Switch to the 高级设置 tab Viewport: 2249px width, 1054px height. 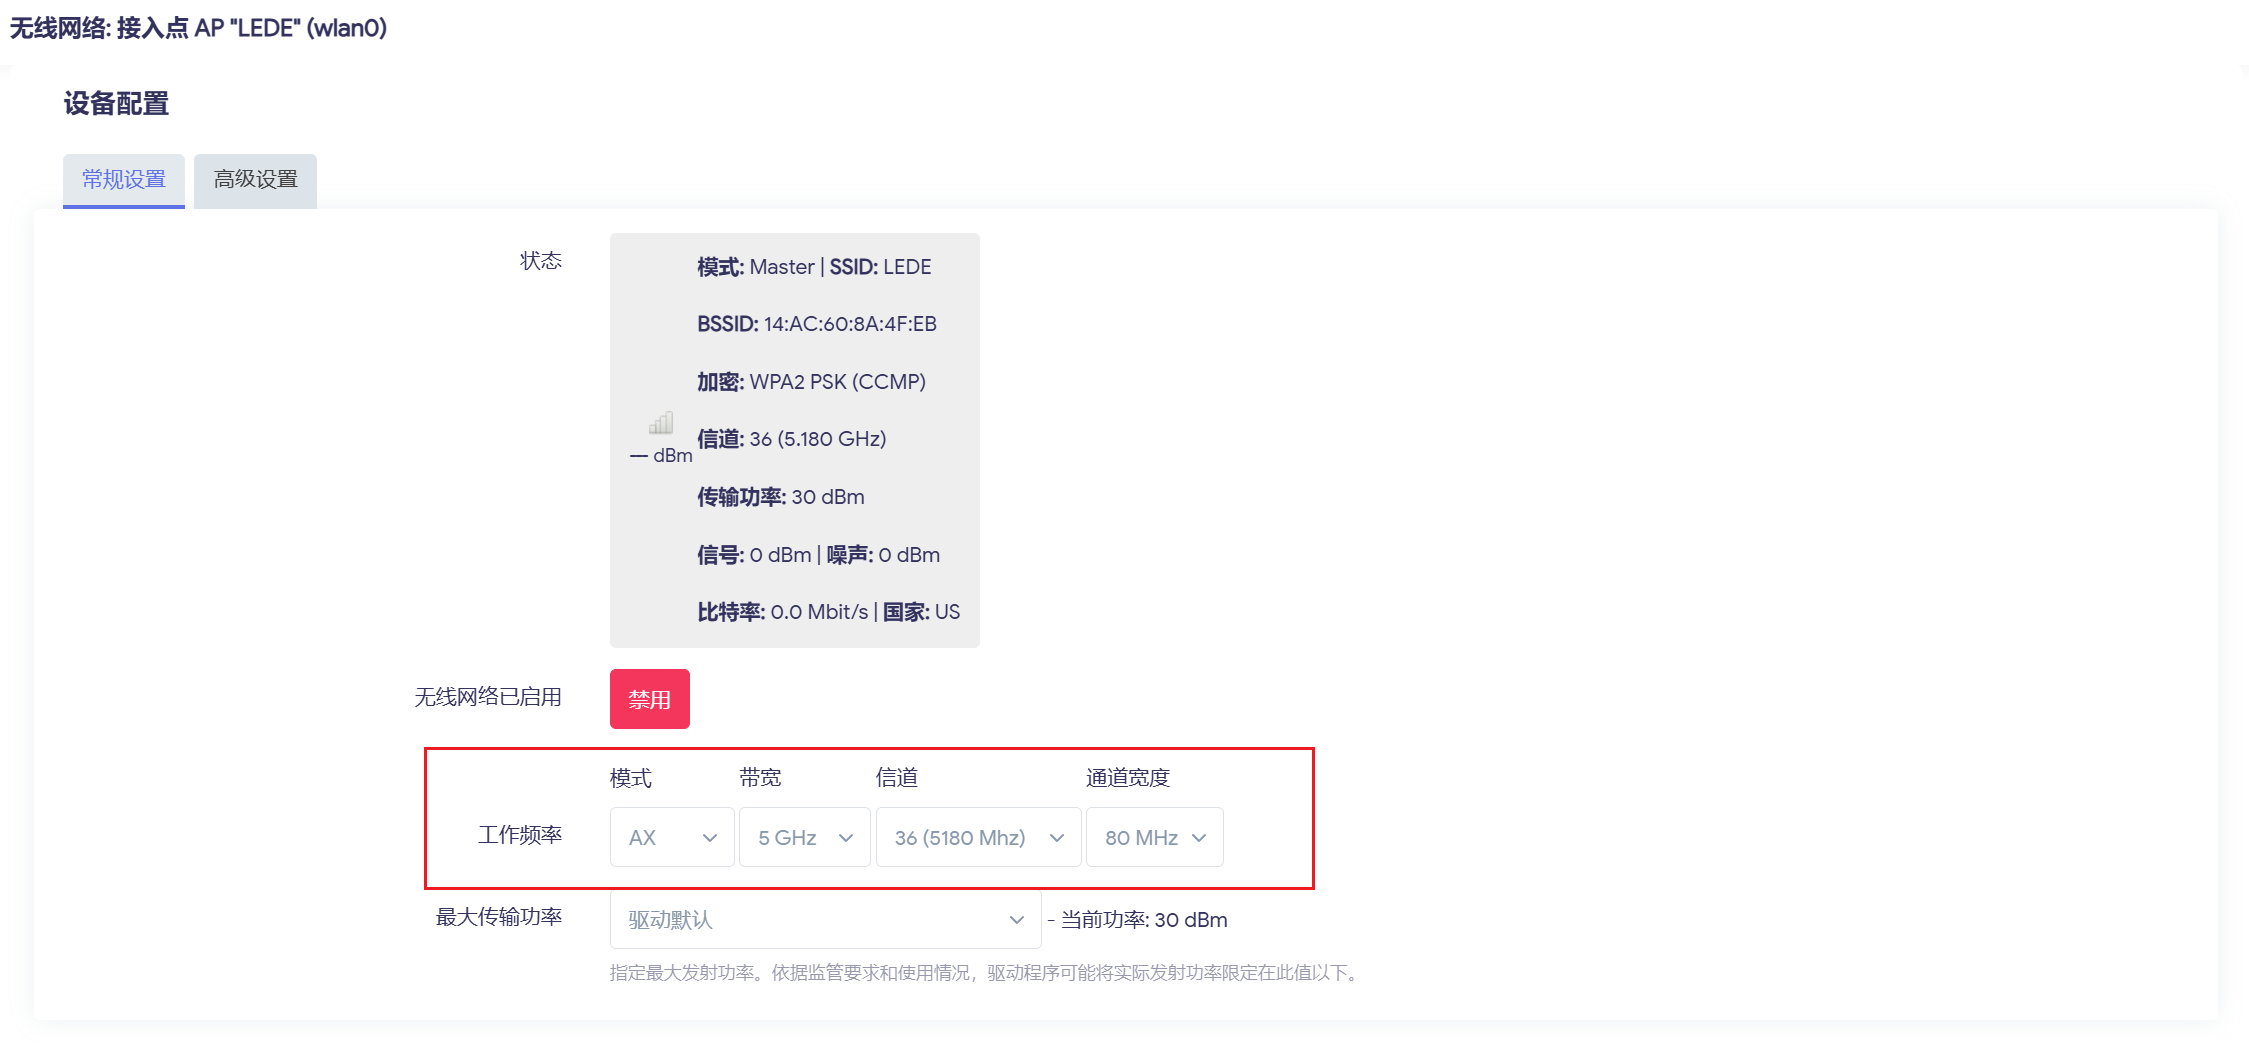click(255, 180)
